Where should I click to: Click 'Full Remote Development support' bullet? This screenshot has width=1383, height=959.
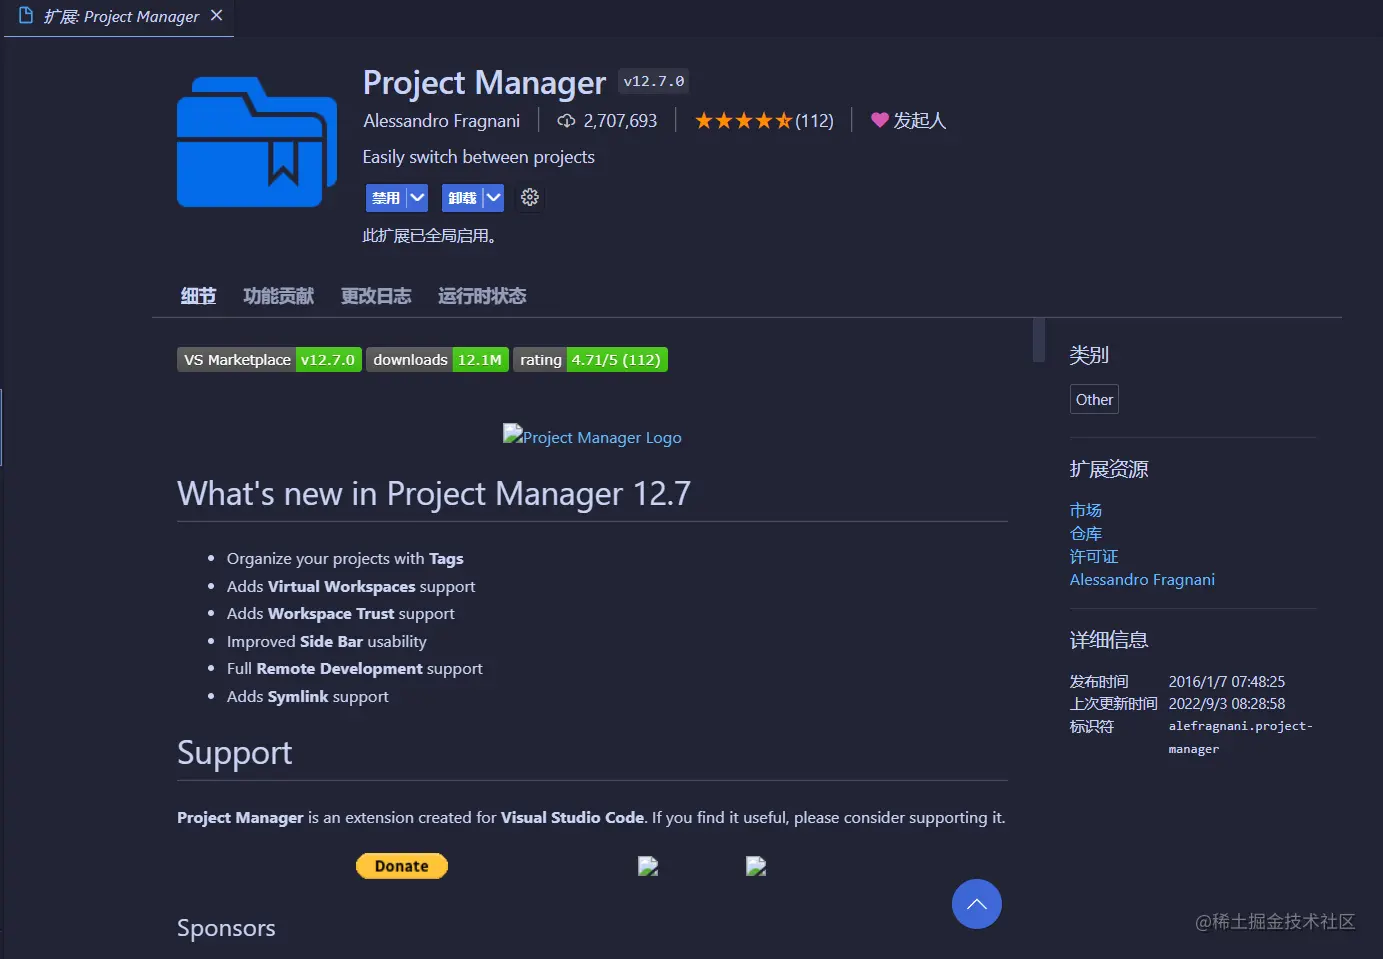click(x=354, y=668)
